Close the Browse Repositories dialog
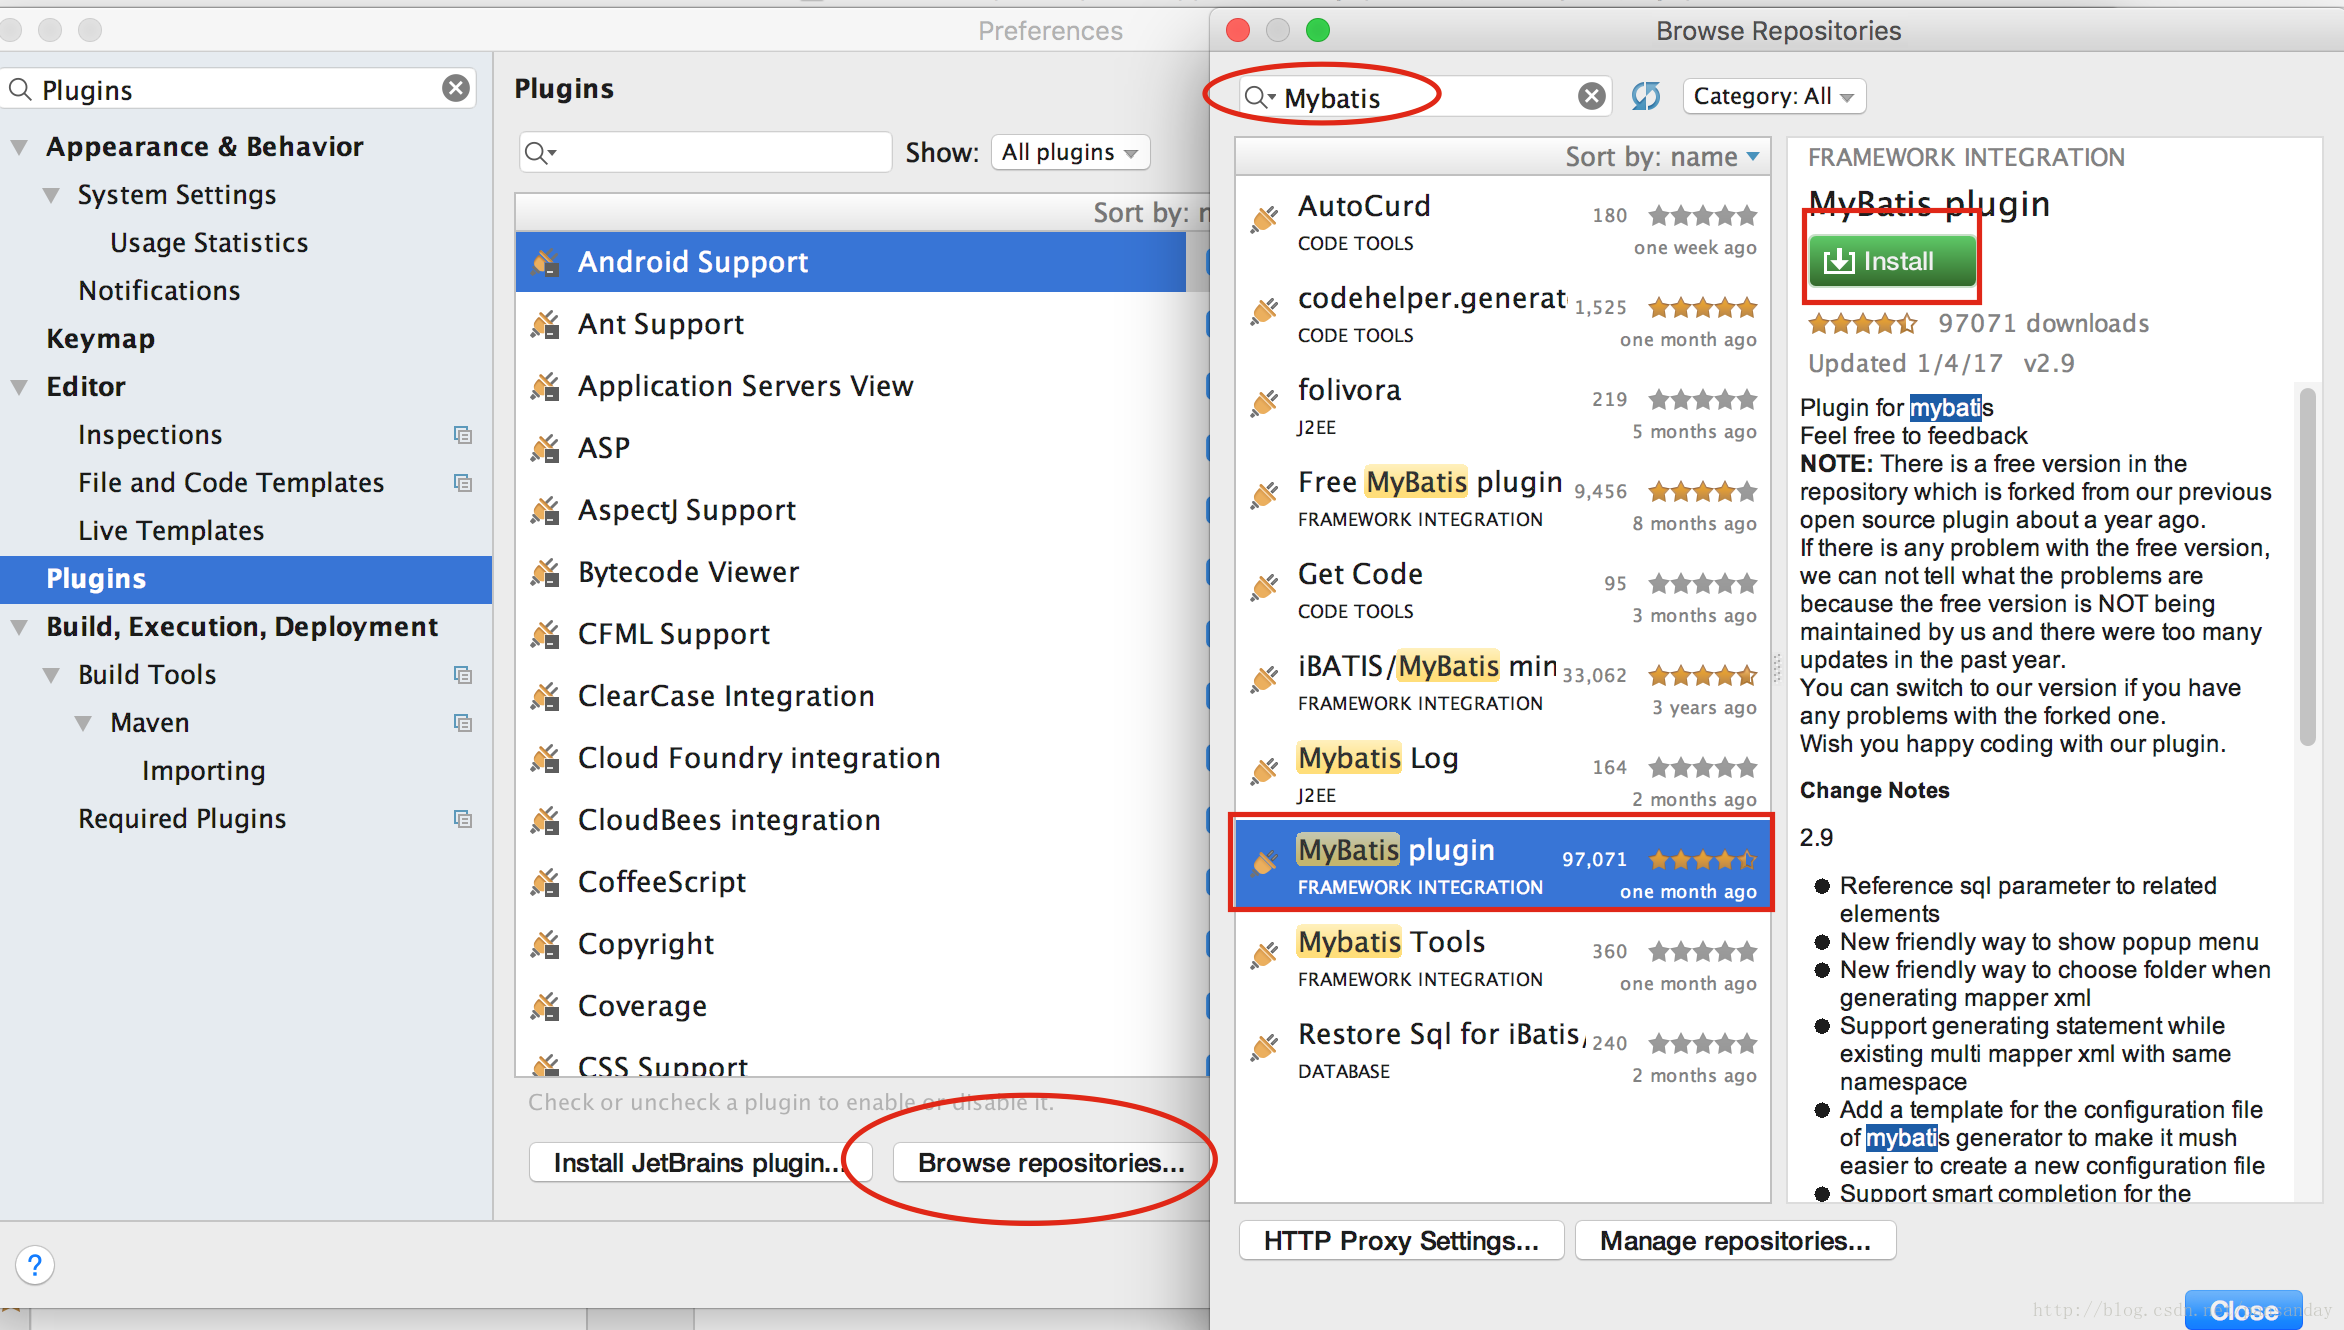 tap(2243, 1310)
